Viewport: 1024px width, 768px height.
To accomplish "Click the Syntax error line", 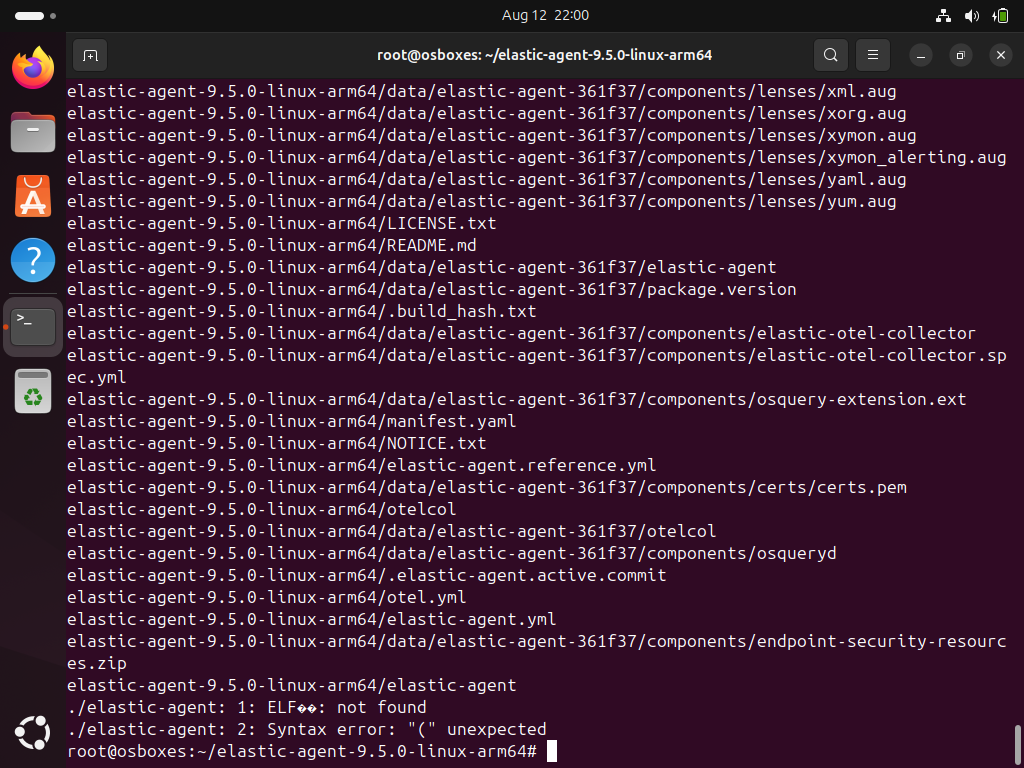I will coord(307,729).
